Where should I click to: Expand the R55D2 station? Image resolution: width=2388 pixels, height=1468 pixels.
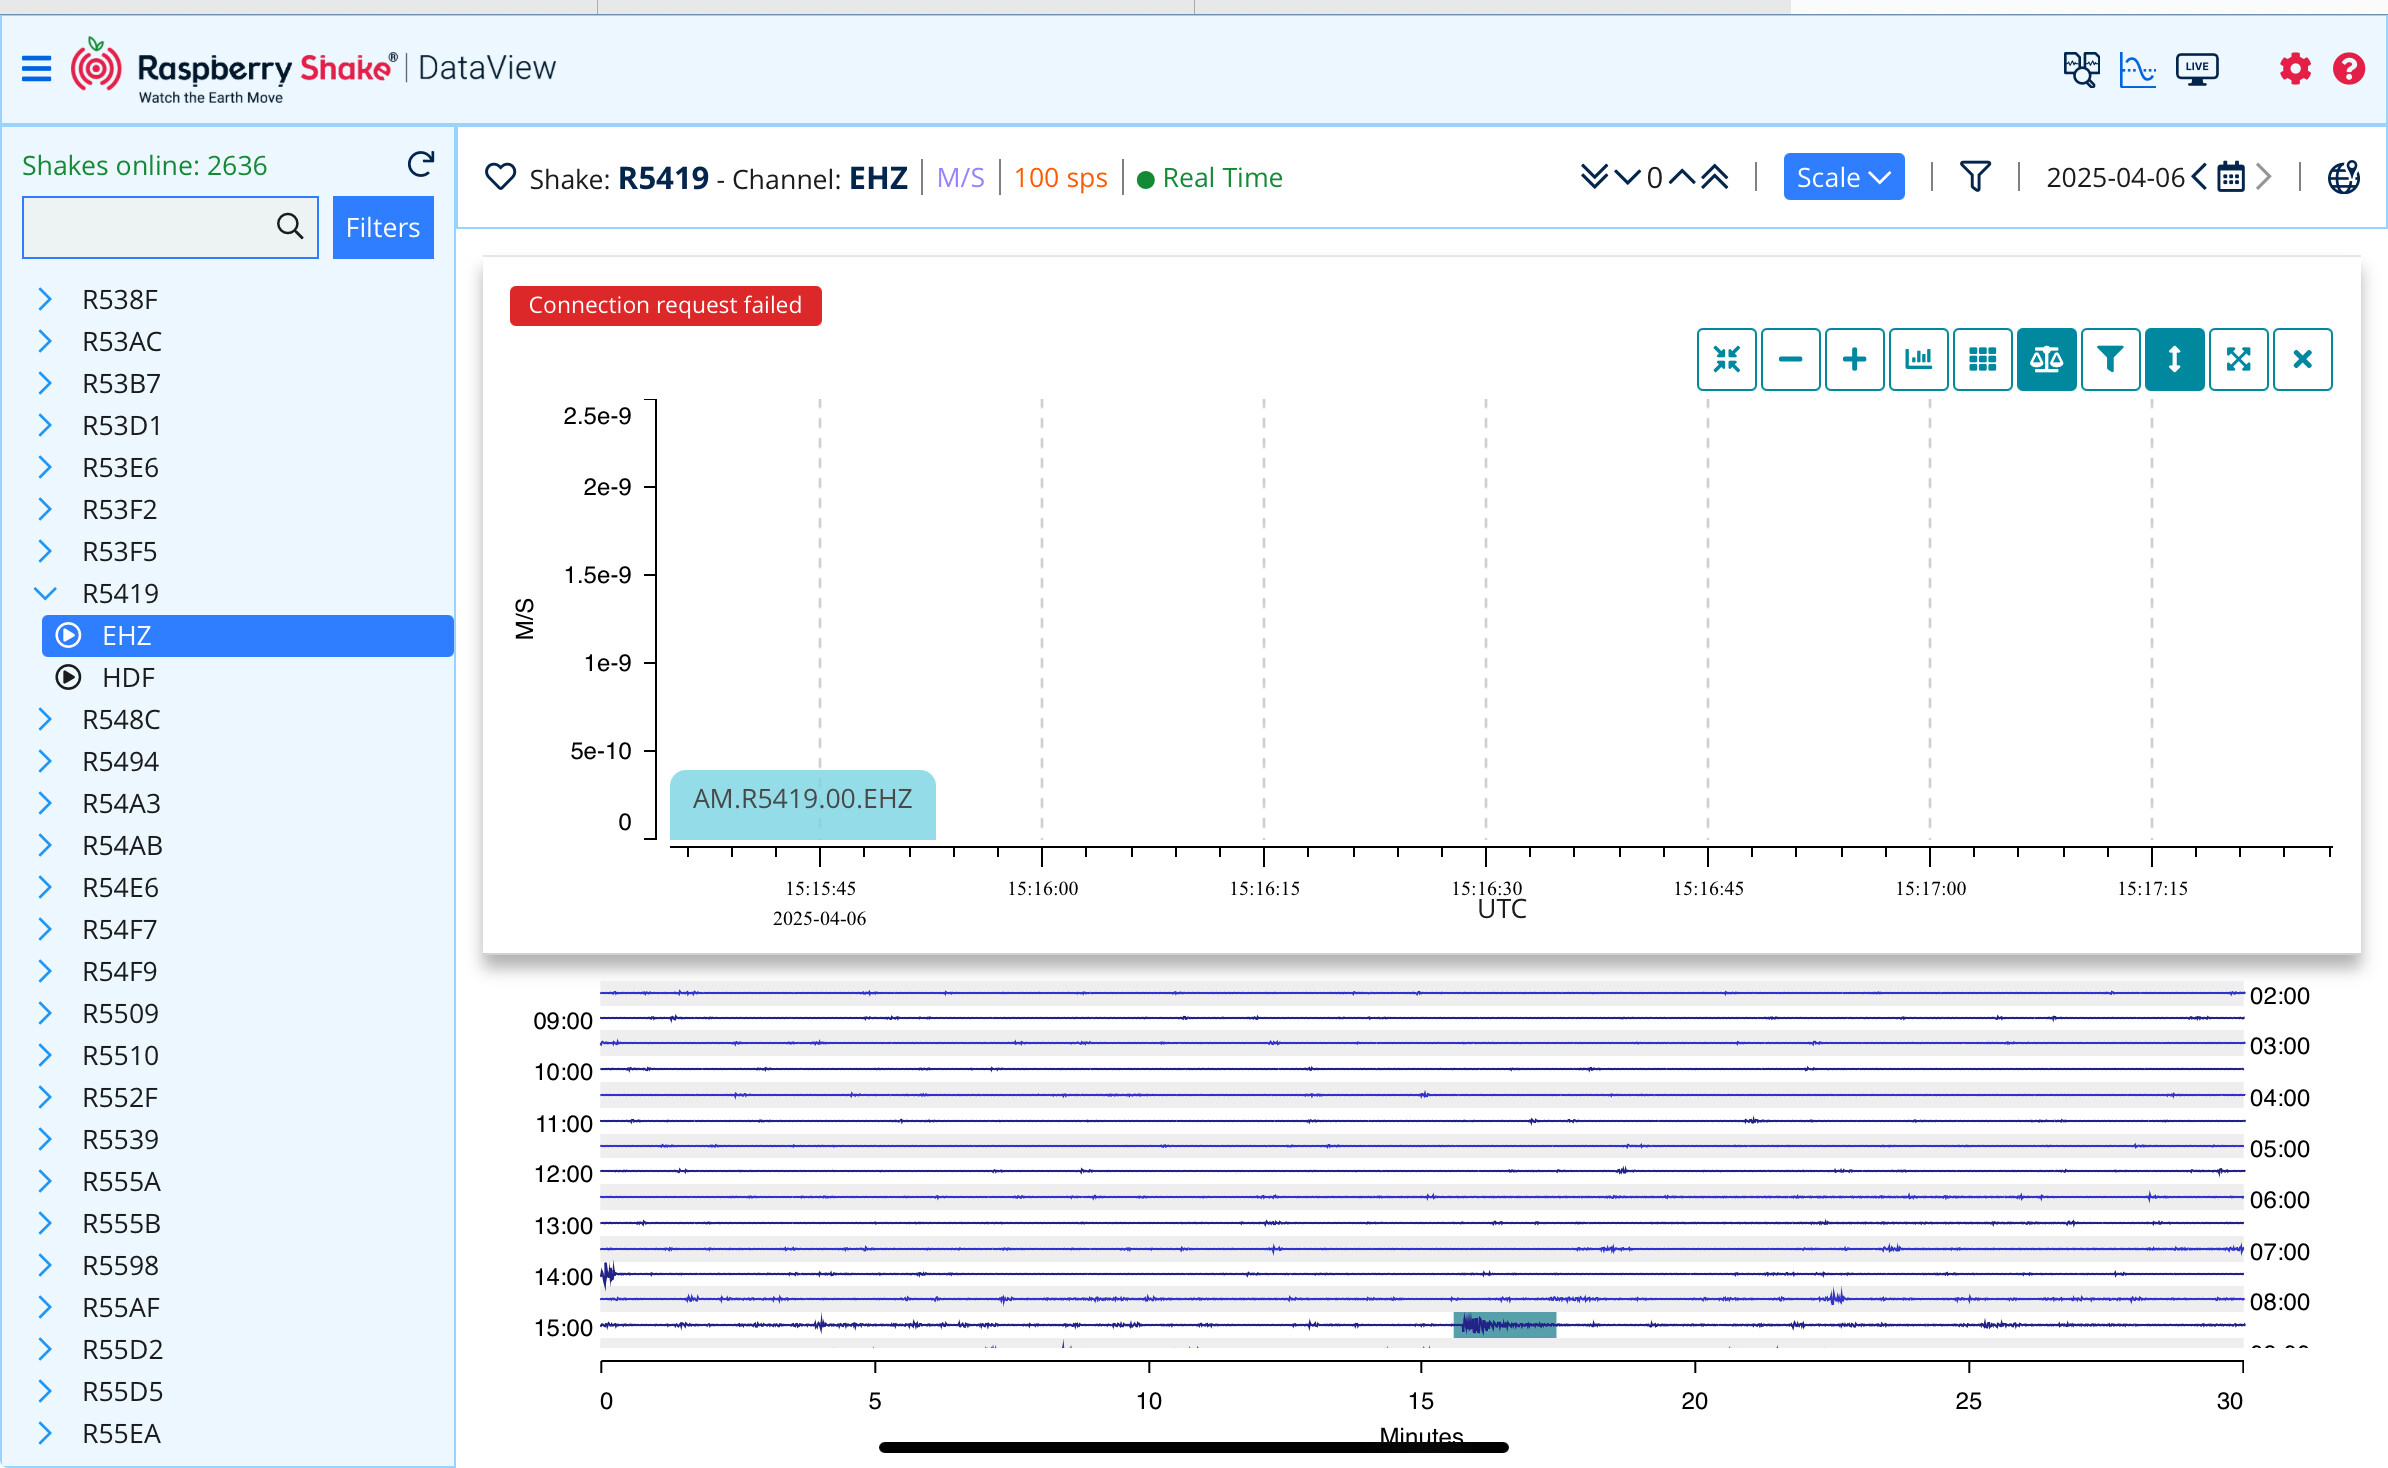click(x=45, y=1349)
